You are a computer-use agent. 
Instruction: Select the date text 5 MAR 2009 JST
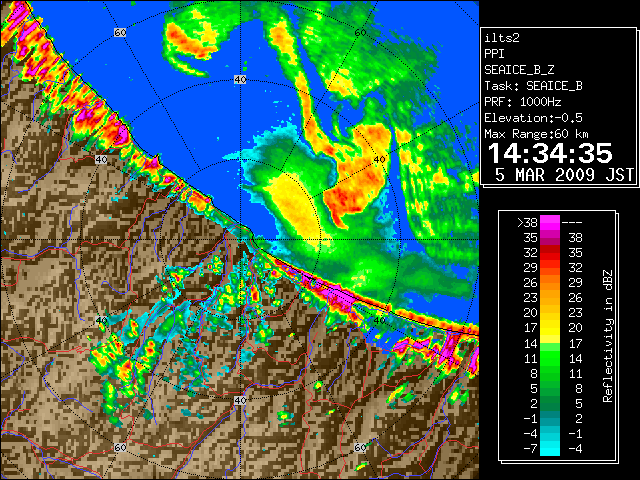[x=564, y=175]
